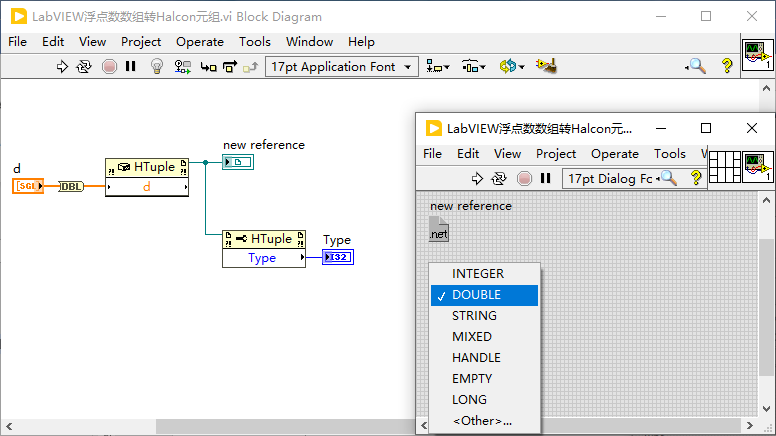Open the Help menu in block diagram
This screenshot has width=776, height=436.
pos(361,42)
